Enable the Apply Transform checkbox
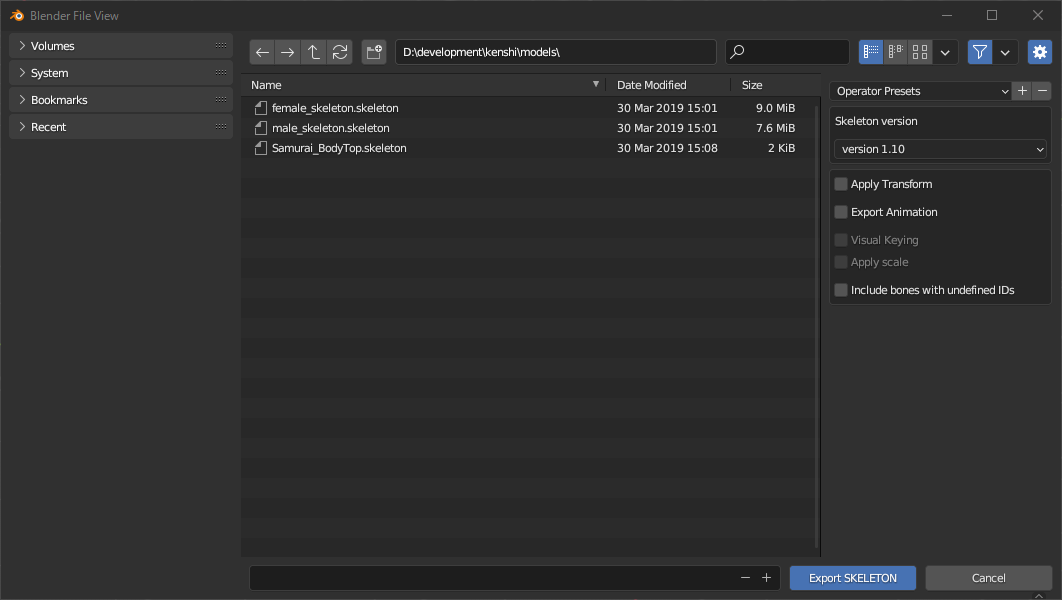 point(841,184)
